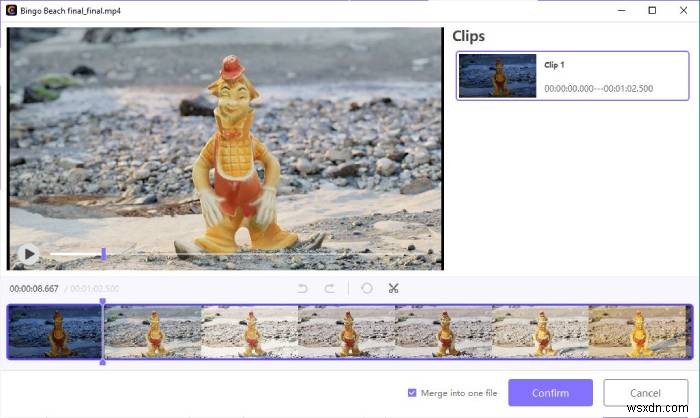Click the preview seek bar handle
Screen dimensions: 700x418
click(104, 254)
